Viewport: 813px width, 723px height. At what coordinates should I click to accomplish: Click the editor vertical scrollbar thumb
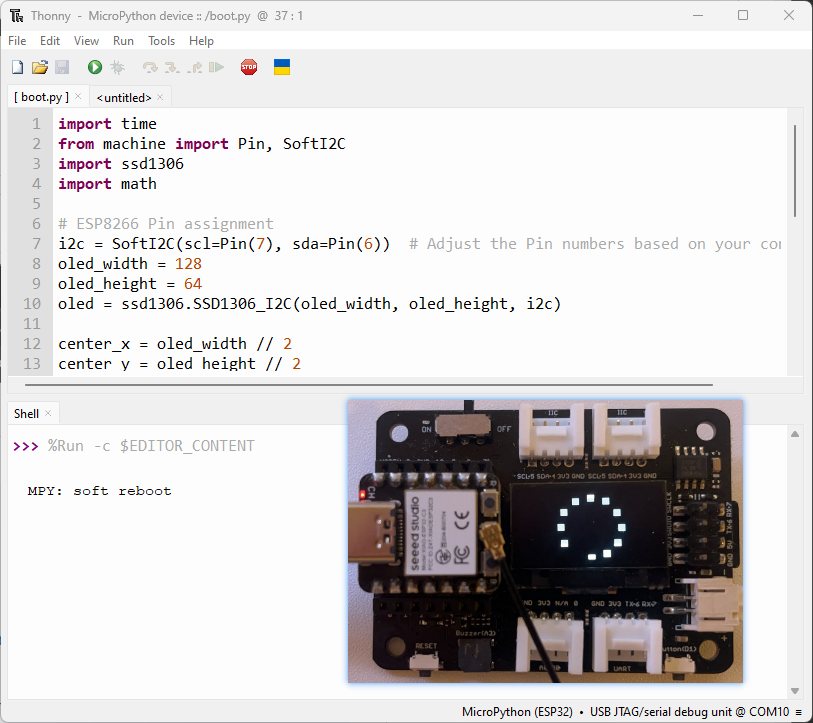coord(795,171)
